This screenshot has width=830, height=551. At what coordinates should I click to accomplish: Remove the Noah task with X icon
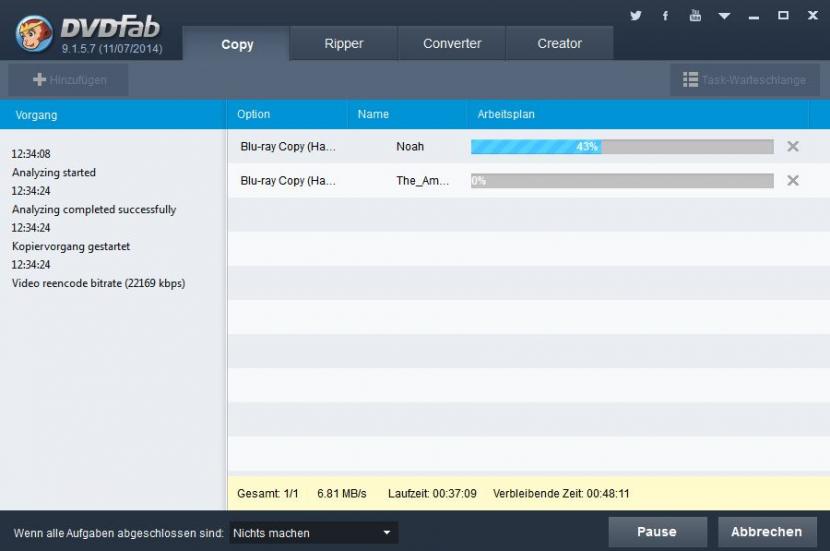coord(792,146)
